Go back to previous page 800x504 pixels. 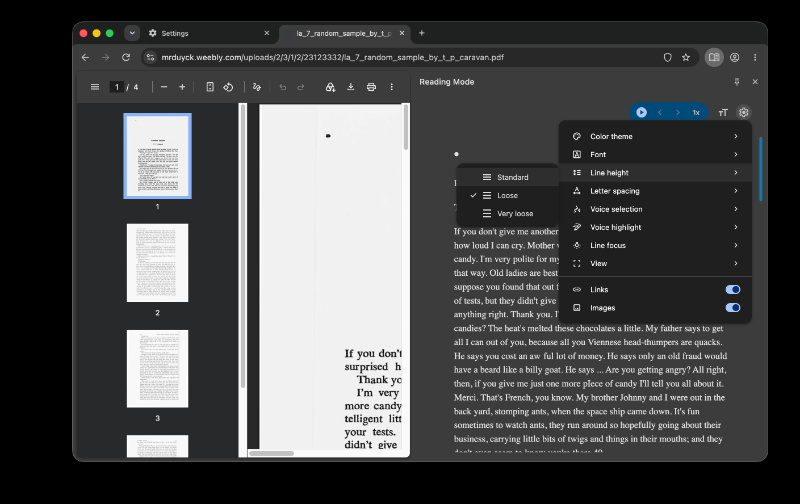[85, 58]
